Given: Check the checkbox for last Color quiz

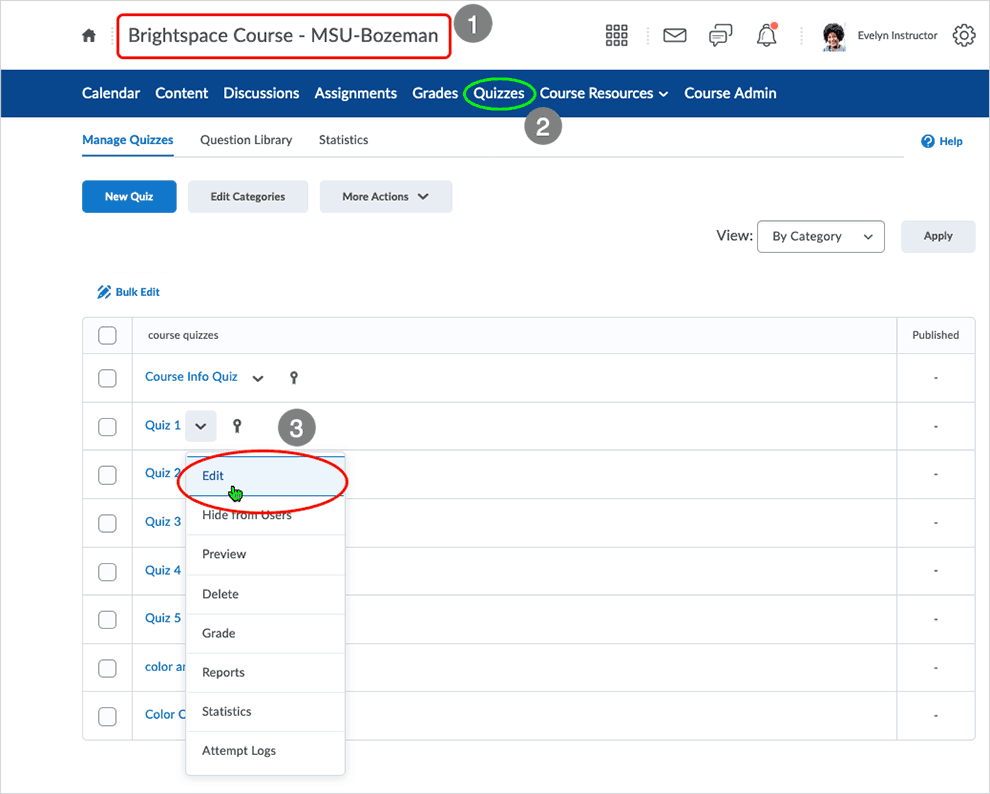Looking at the screenshot, I should [107, 716].
